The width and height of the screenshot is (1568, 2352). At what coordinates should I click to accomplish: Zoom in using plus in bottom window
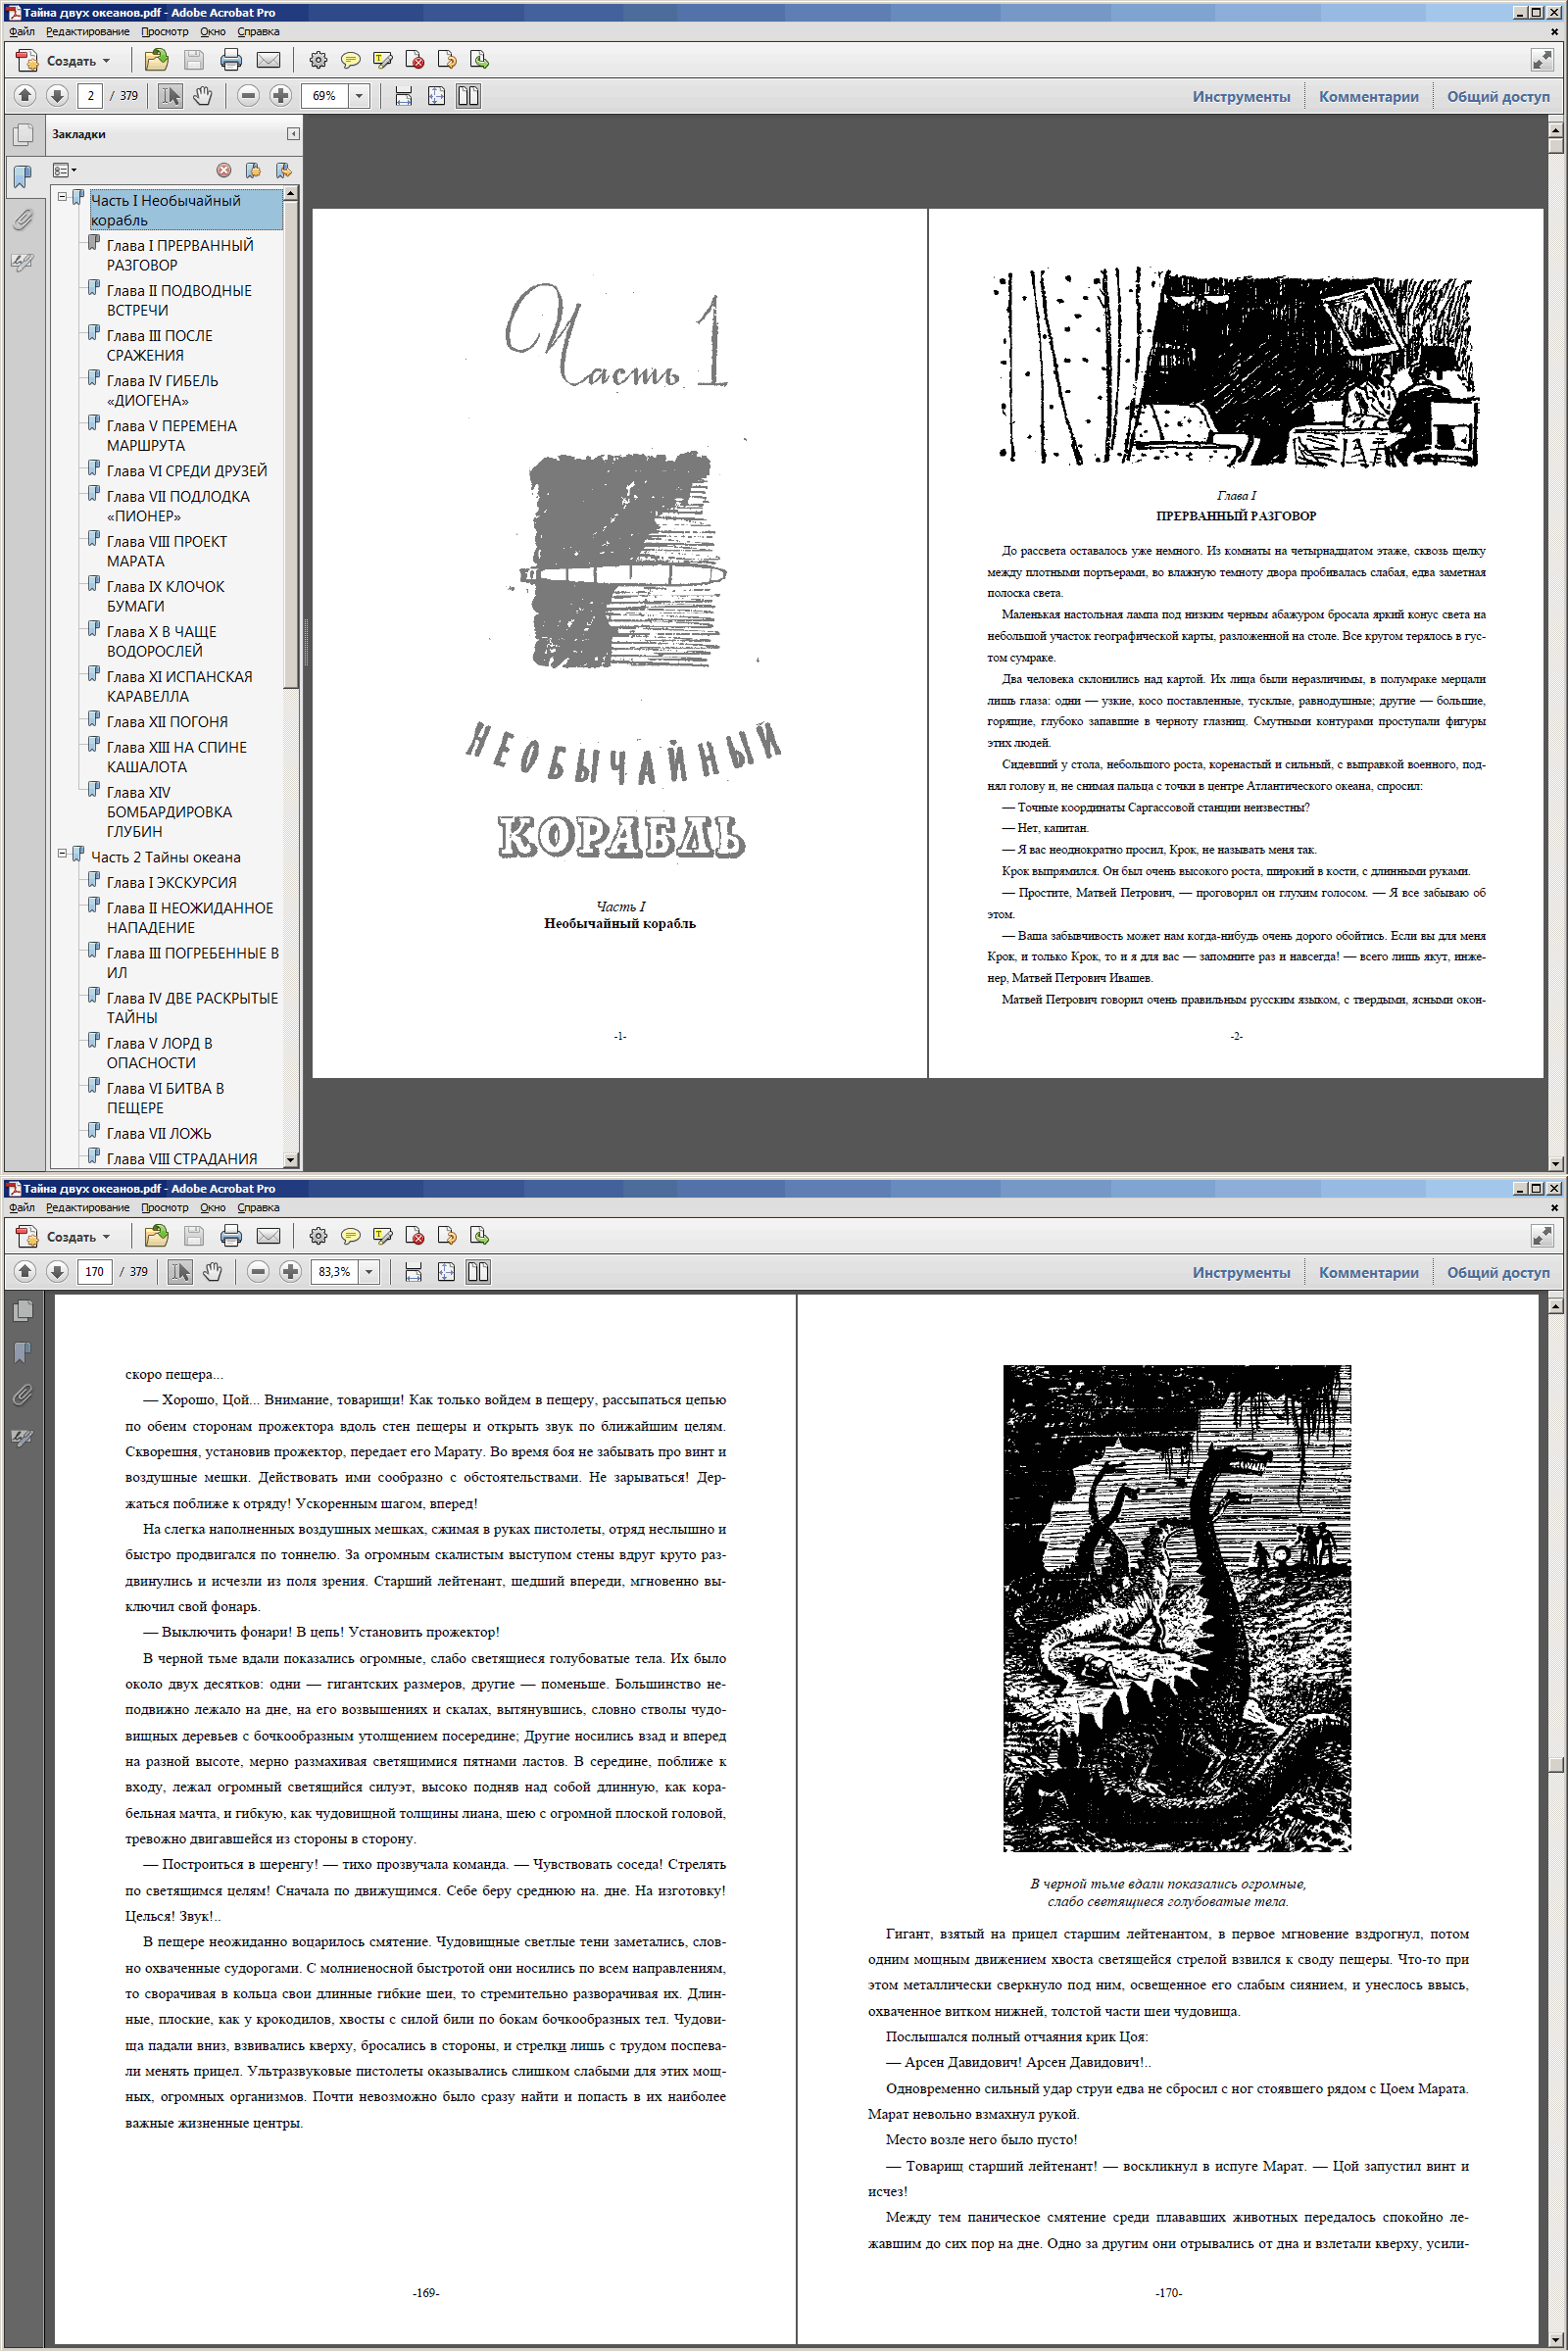290,1271
